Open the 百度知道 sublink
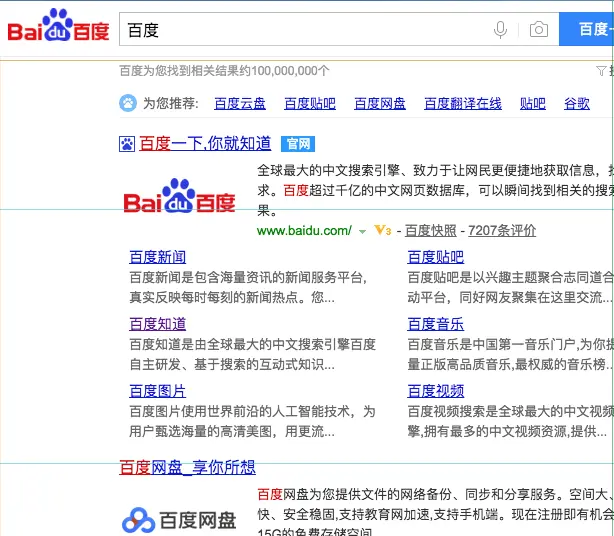 pos(157,324)
